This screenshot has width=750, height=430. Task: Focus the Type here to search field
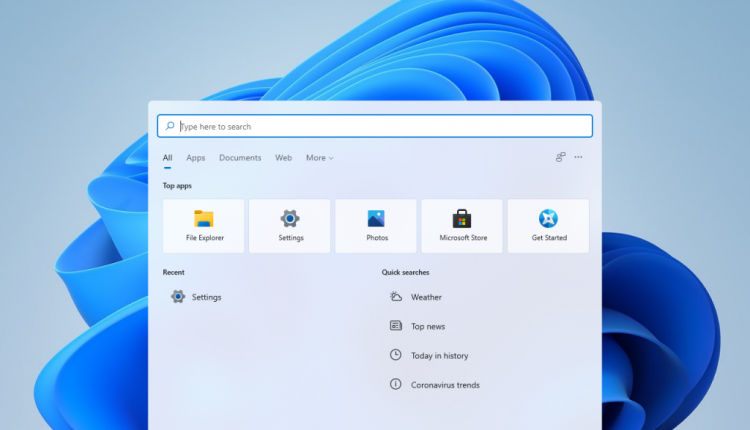(x=380, y=127)
